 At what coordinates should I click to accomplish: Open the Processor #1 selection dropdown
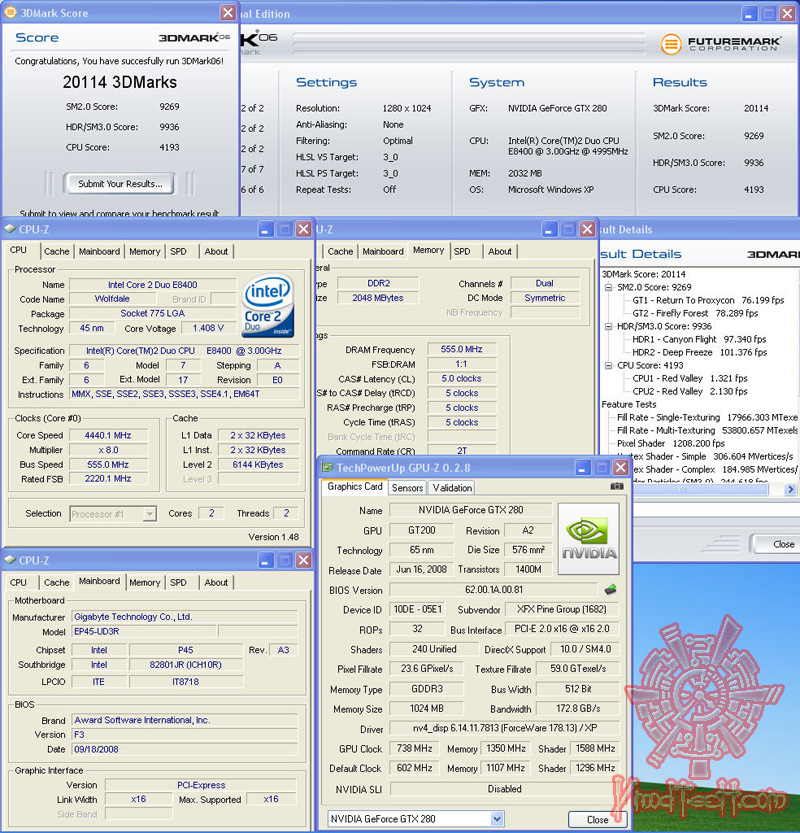150,514
